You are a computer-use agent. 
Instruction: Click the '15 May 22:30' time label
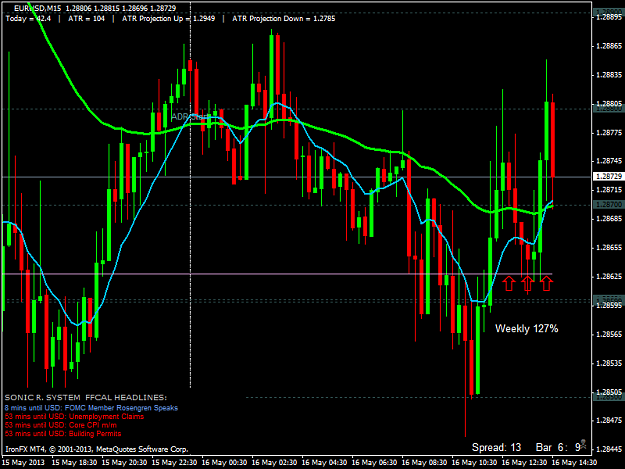175,462
